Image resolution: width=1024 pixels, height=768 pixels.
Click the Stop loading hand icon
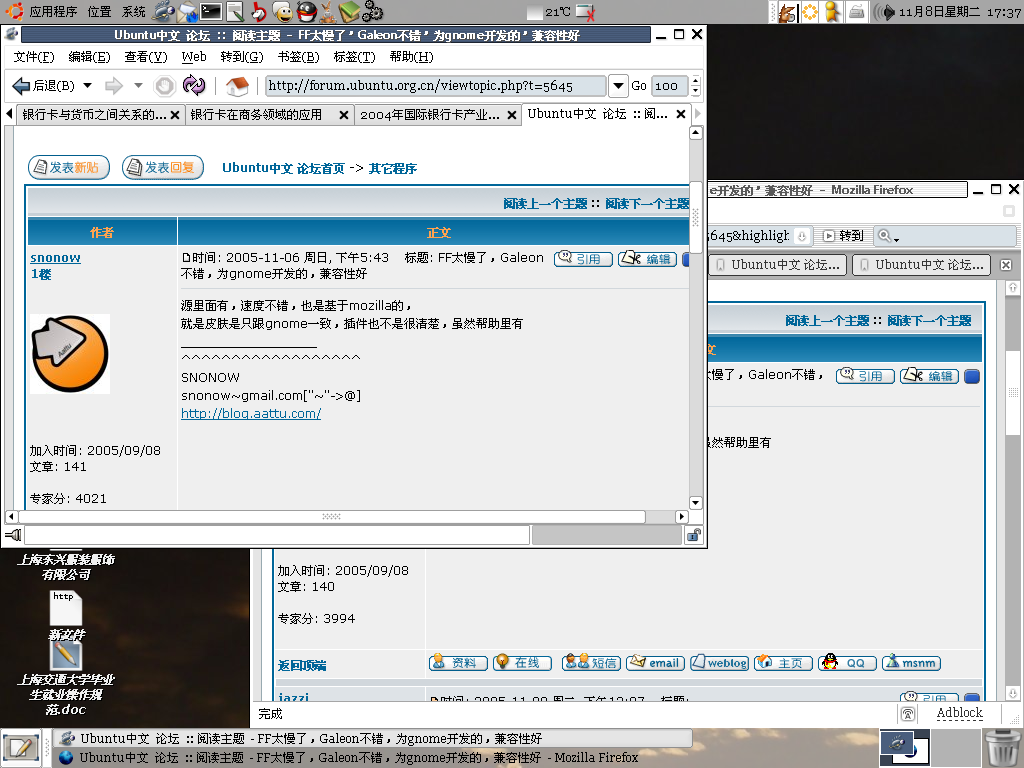(165, 86)
